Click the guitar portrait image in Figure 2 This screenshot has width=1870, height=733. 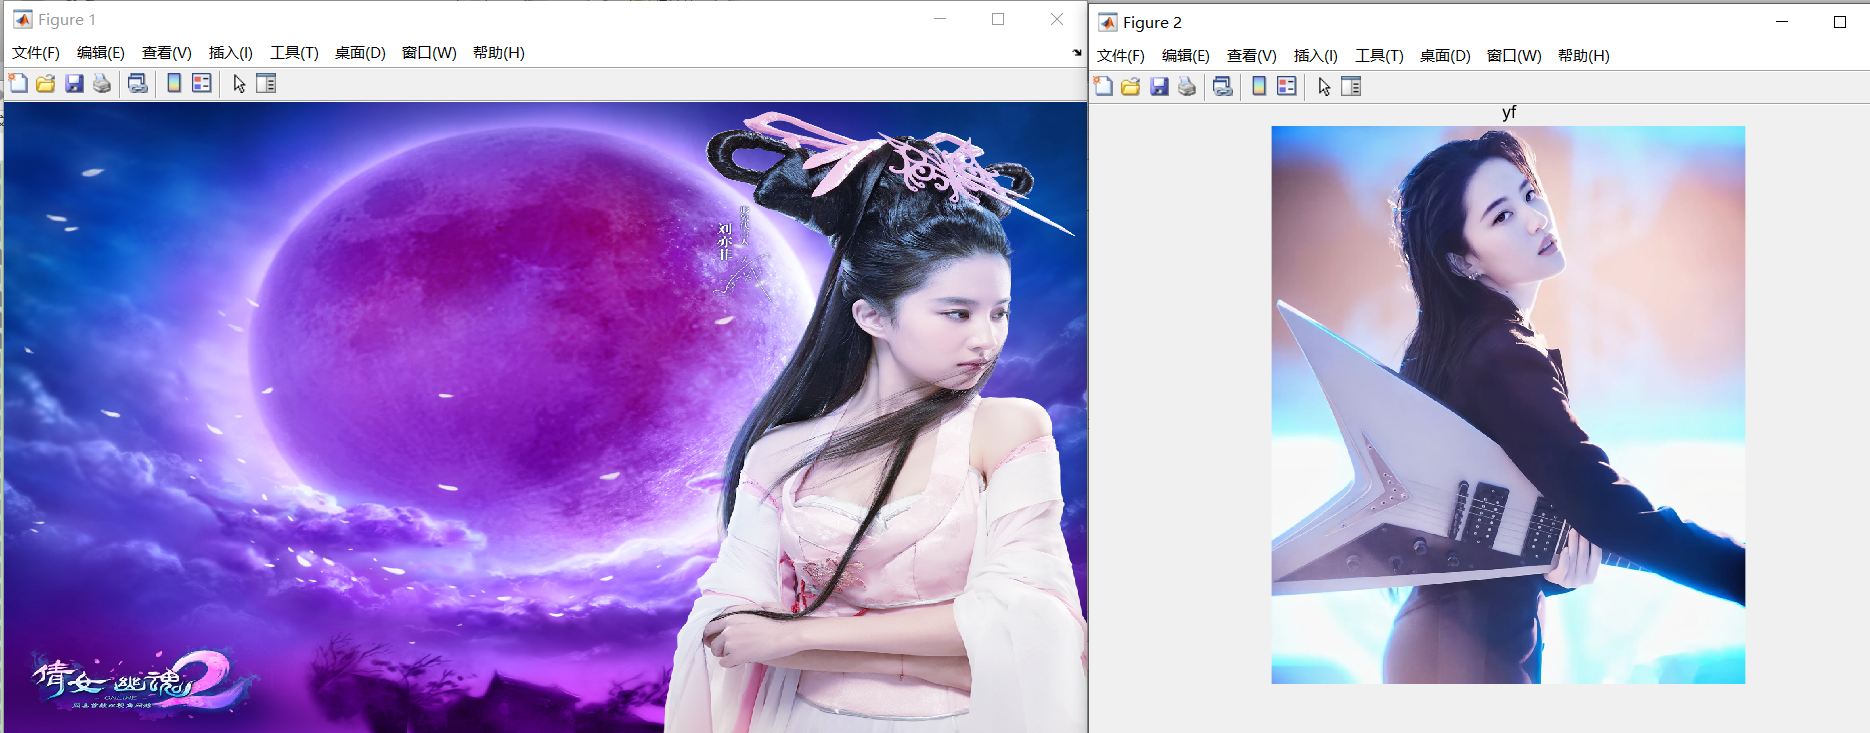pos(1508,405)
